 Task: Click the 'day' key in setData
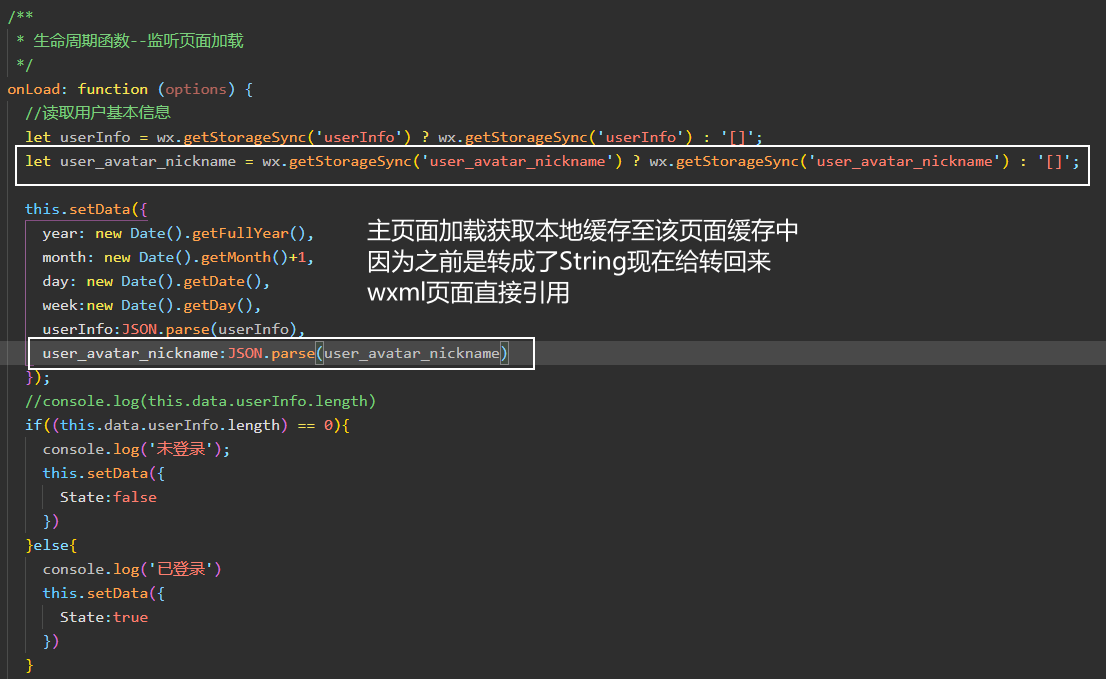[56, 281]
